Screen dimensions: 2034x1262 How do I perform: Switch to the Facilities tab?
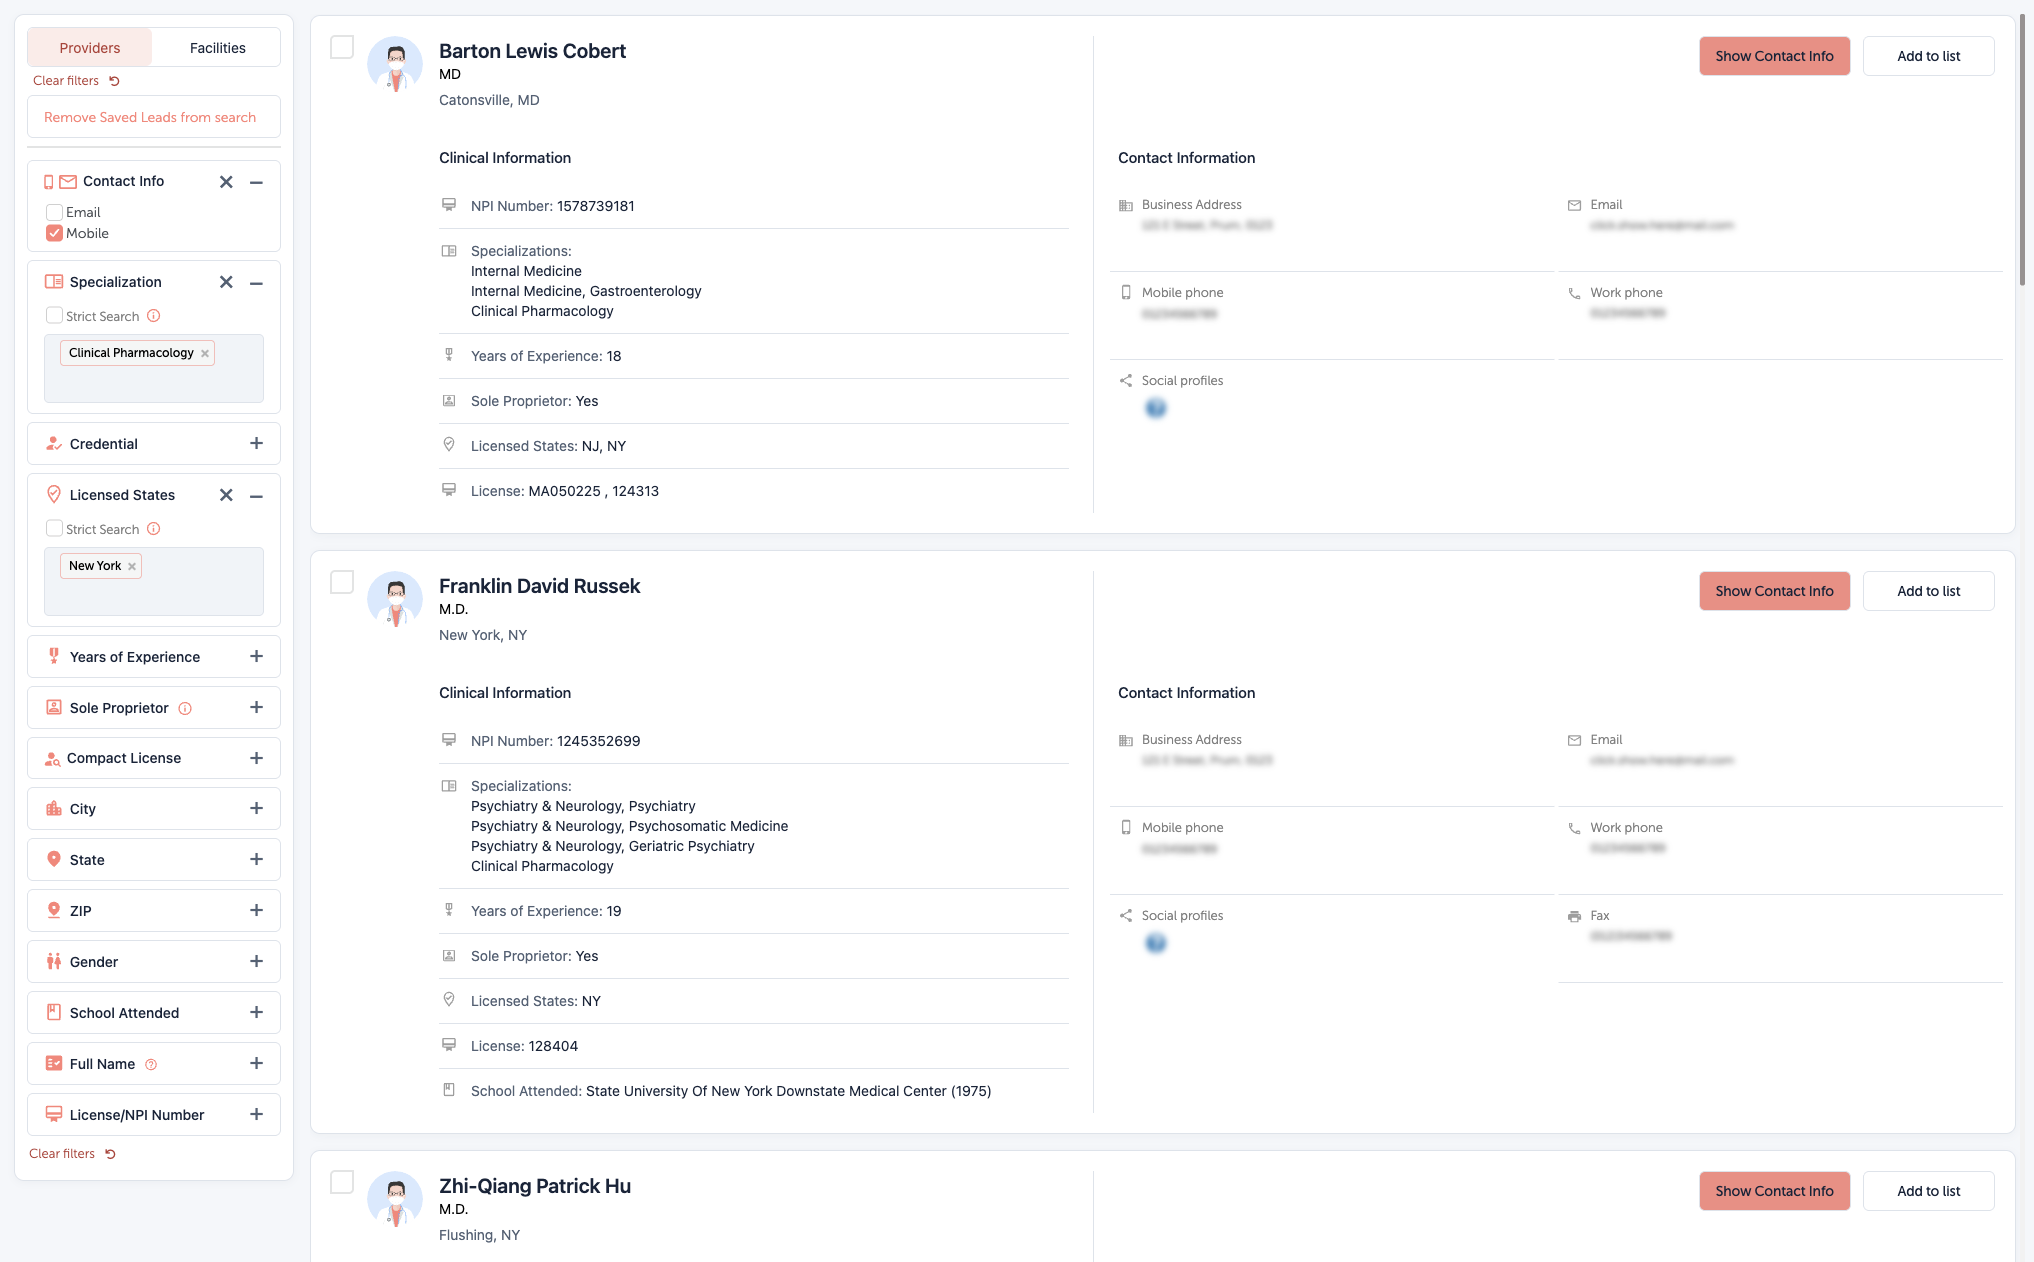pyautogui.click(x=217, y=48)
